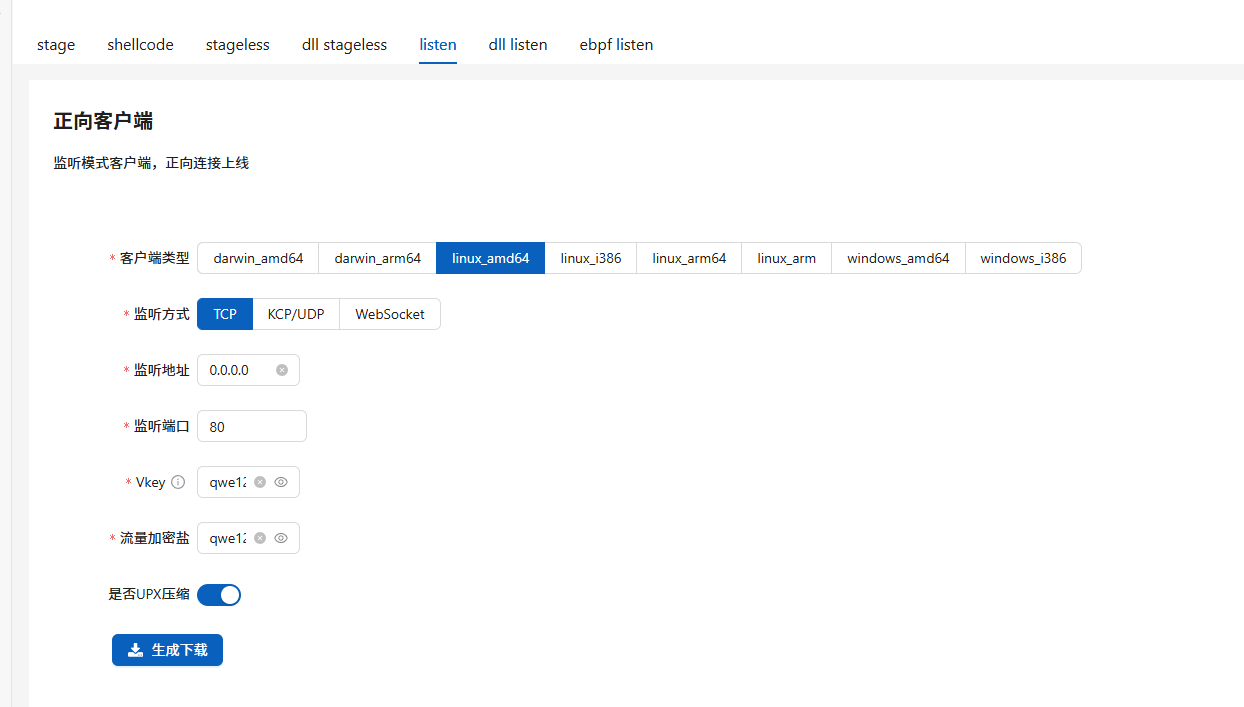The width and height of the screenshot is (1244, 707).
Task: Reveal 流量加密盐 value with the eye icon
Action: (281, 538)
